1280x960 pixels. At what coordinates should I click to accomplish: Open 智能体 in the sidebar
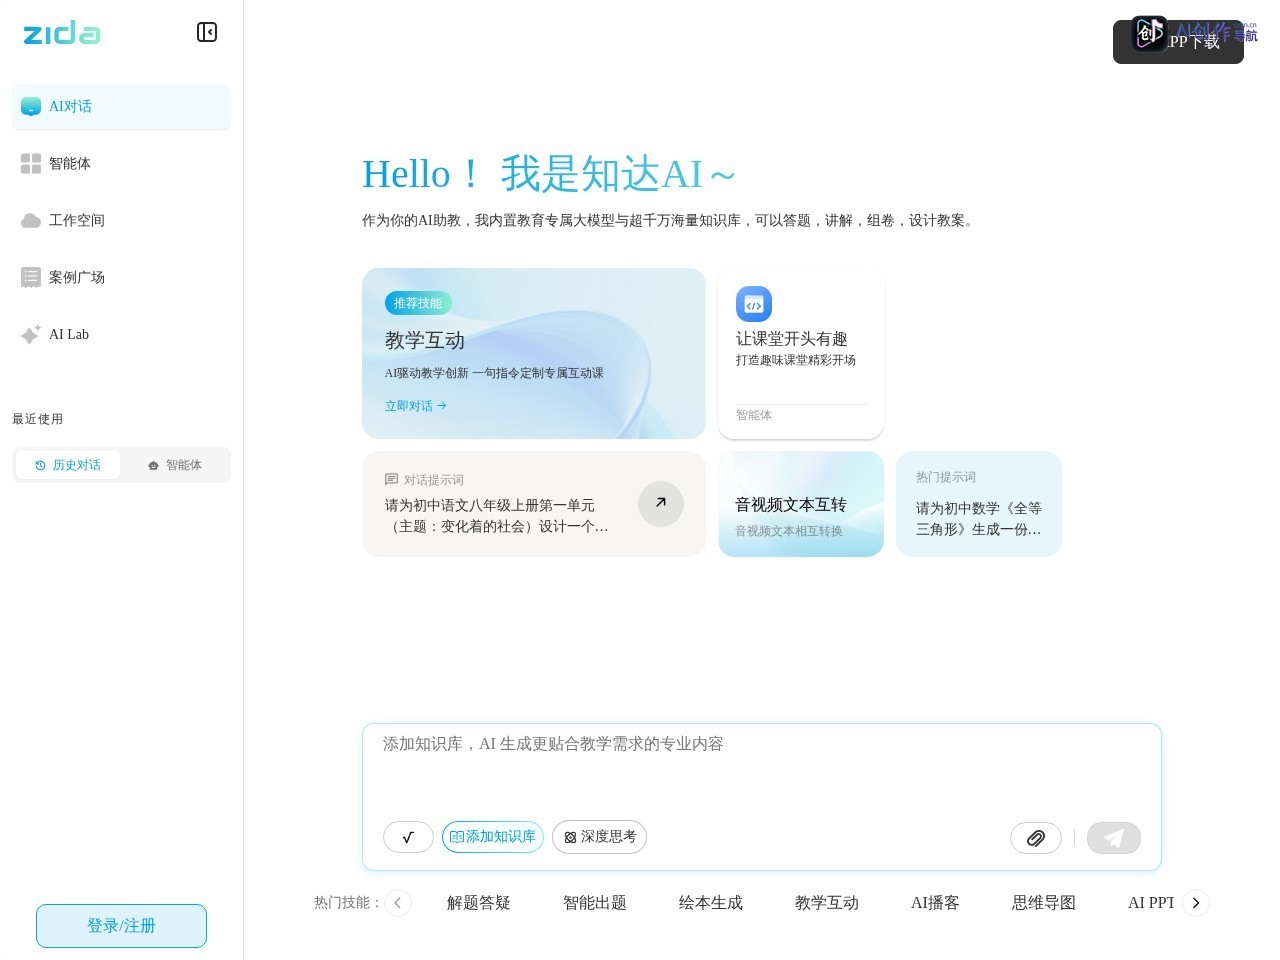[121, 164]
